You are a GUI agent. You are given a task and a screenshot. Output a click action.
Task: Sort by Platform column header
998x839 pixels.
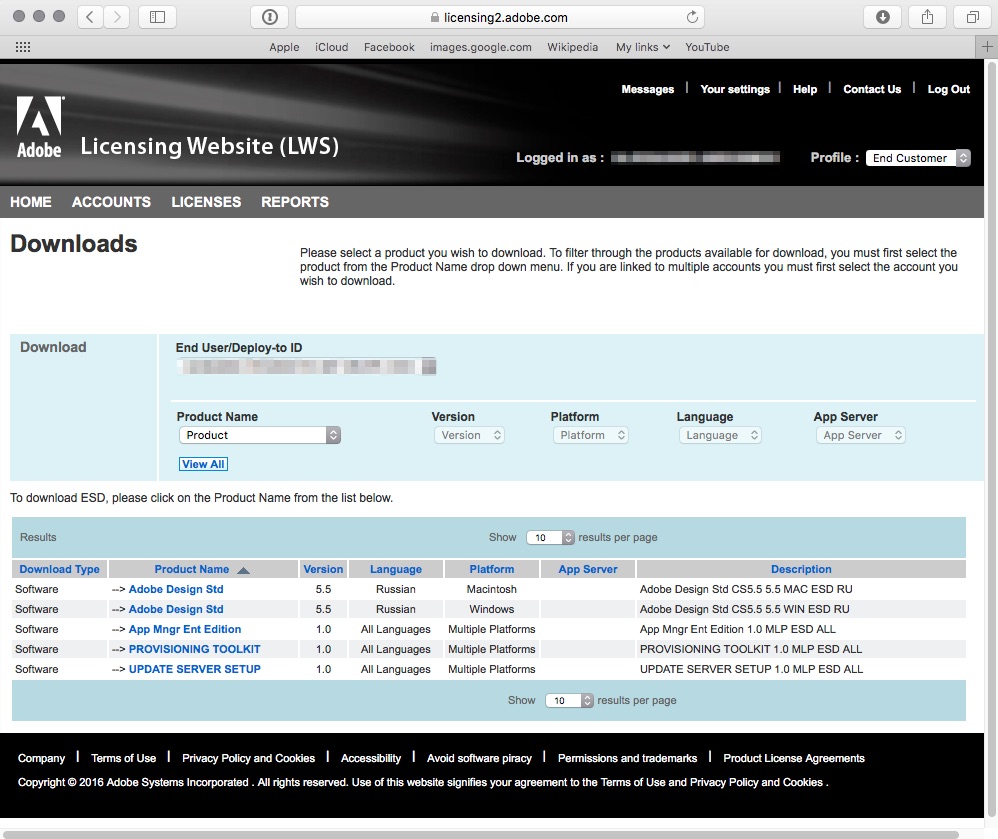(x=491, y=569)
